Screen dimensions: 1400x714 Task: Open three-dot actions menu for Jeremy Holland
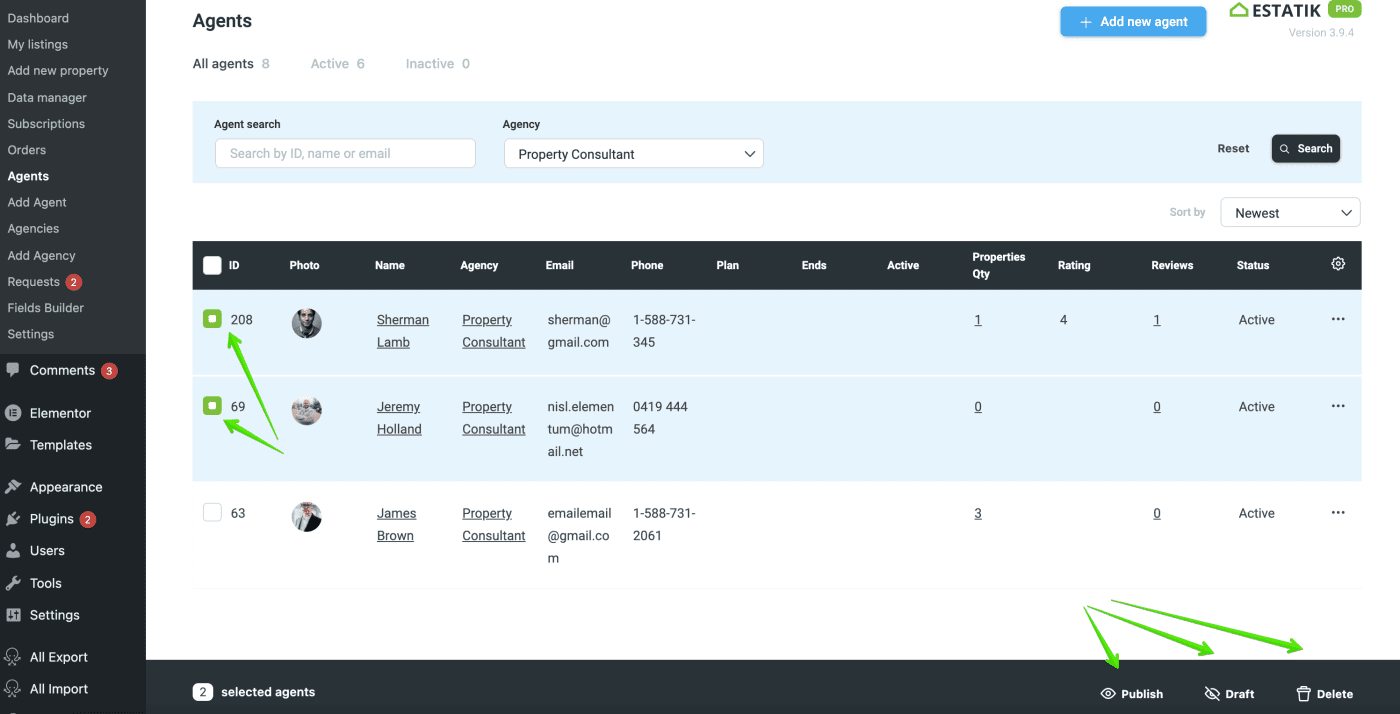(x=1338, y=406)
